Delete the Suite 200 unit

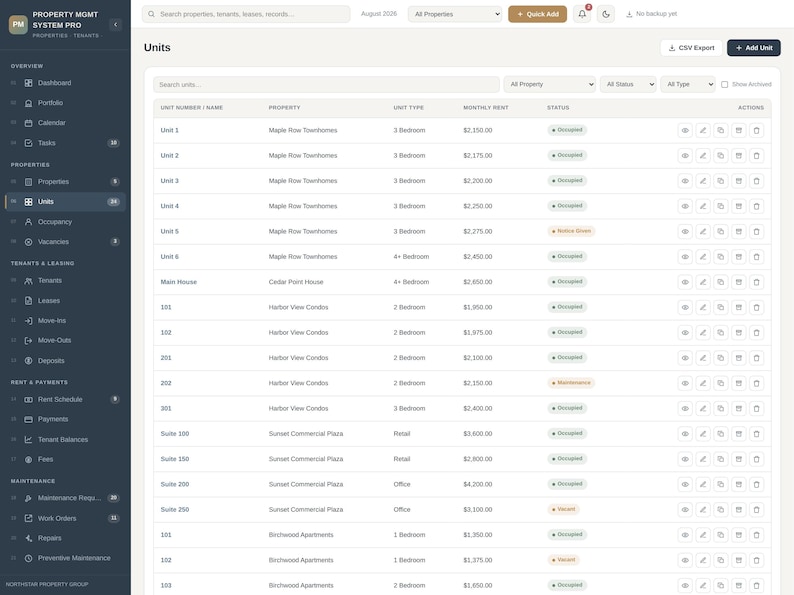[757, 485]
